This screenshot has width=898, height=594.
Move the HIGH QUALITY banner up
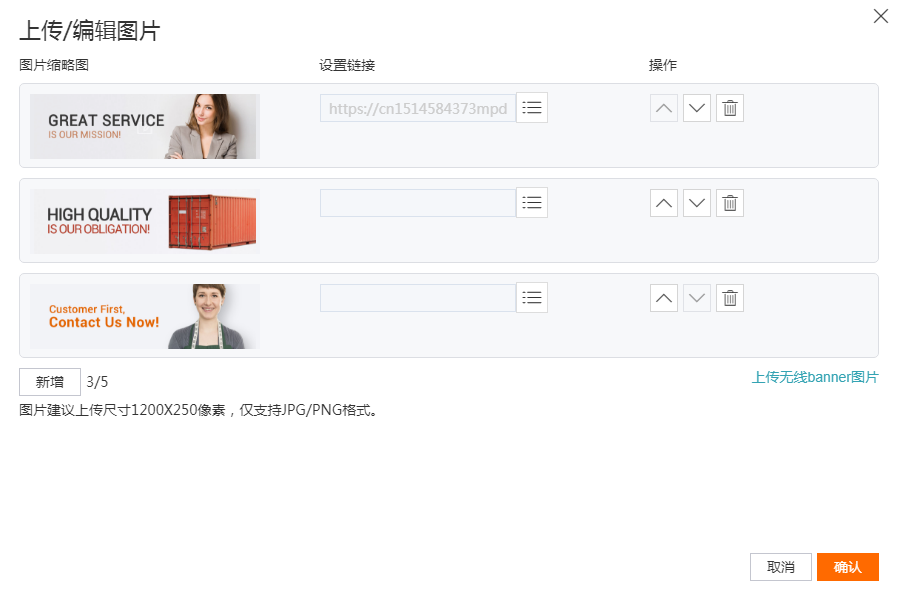663,202
